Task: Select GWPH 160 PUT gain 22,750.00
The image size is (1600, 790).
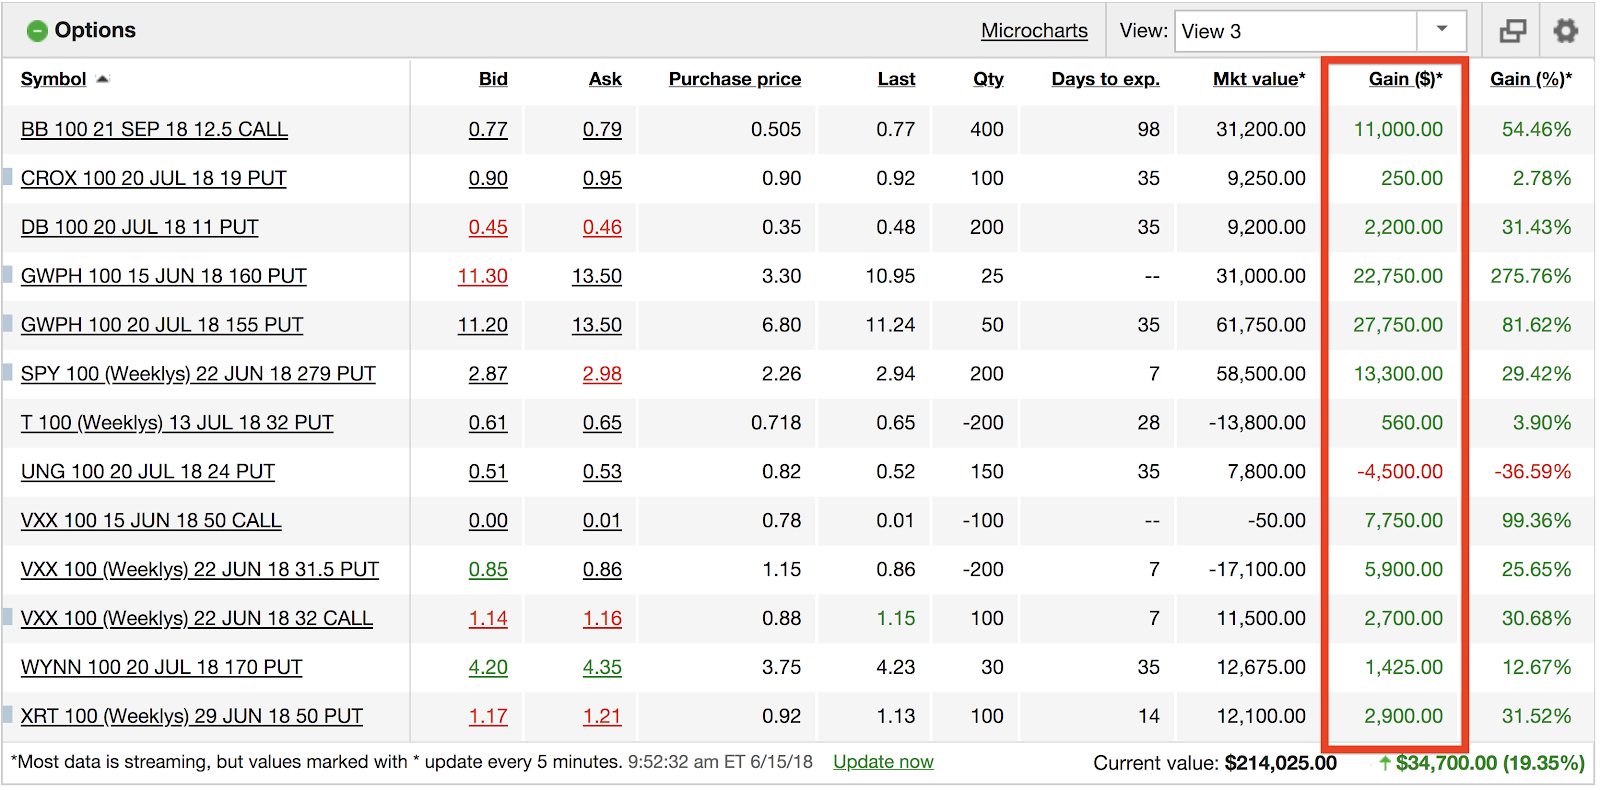Action: (x=1398, y=276)
